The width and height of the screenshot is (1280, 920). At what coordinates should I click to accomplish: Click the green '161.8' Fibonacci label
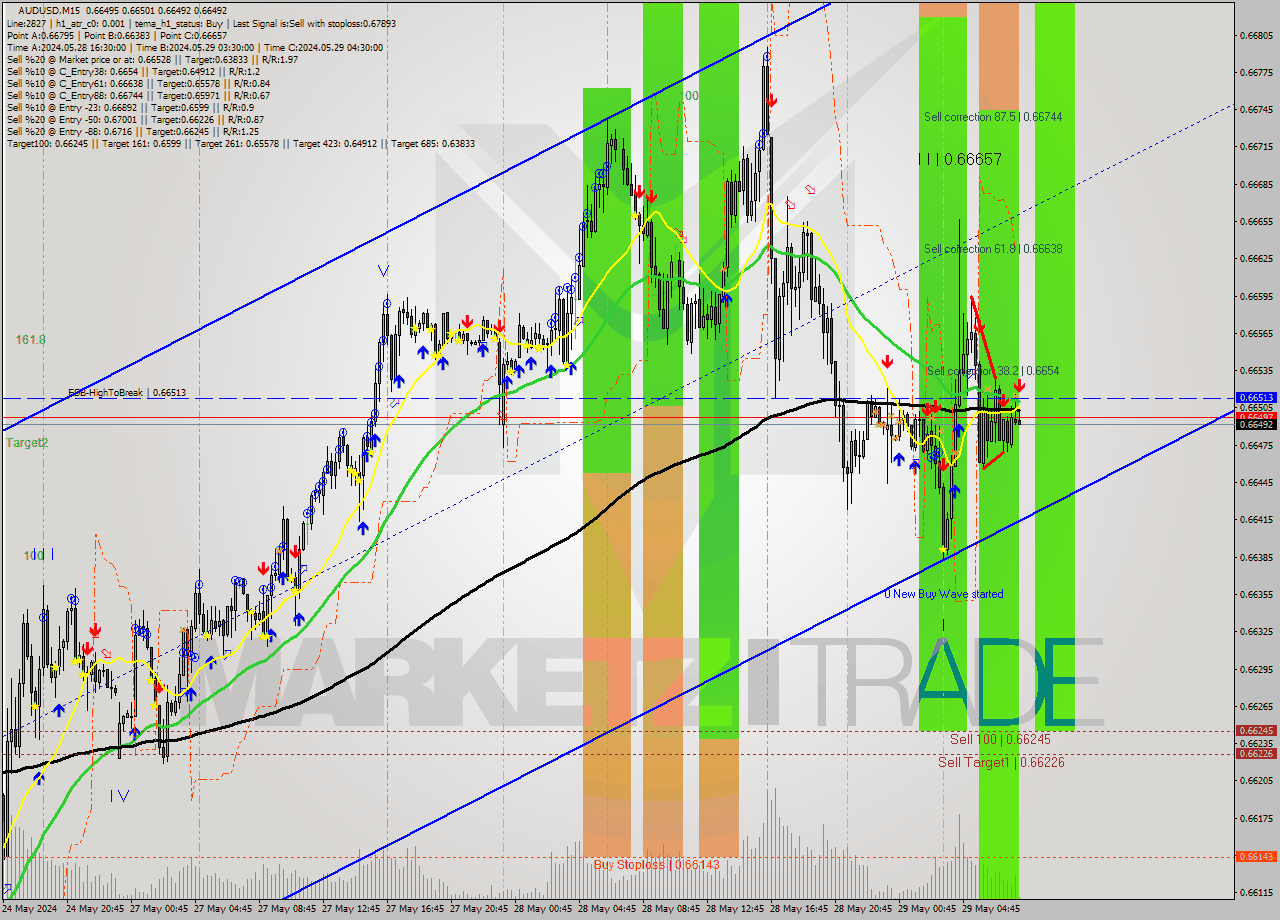pyautogui.click(x=30, y=340)
